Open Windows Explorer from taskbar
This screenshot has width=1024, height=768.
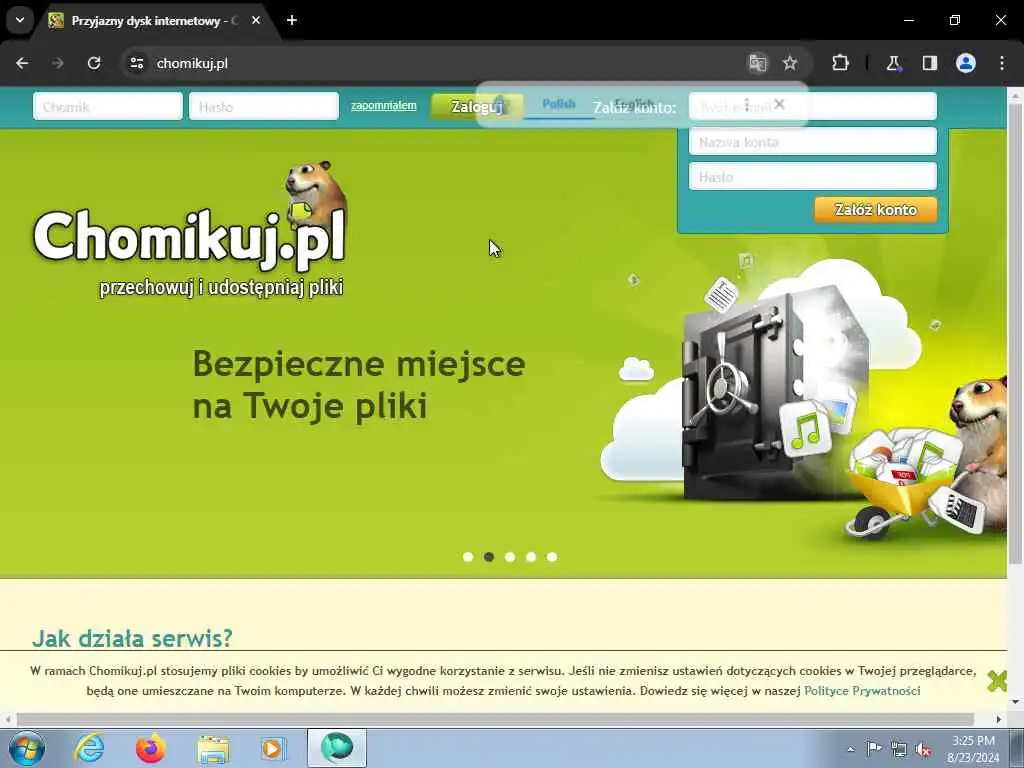[x=213, y=748]
